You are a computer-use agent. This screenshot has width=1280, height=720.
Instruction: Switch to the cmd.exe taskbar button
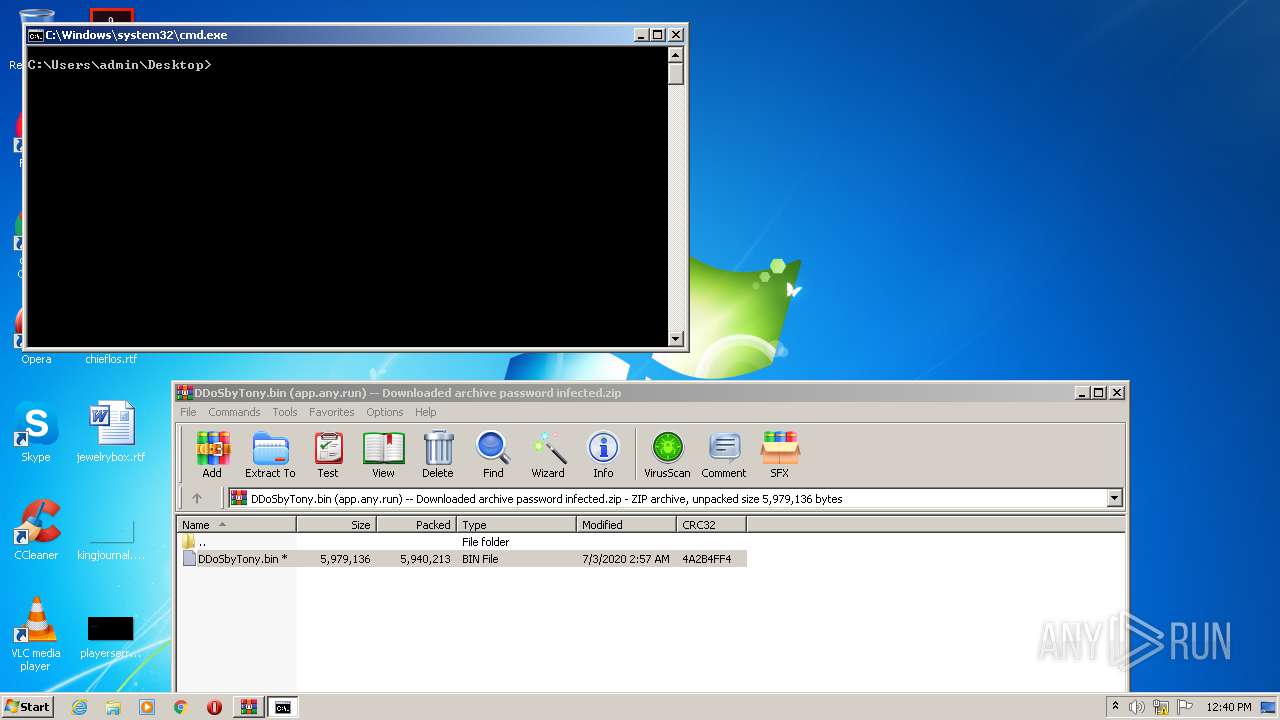point(283,707)
